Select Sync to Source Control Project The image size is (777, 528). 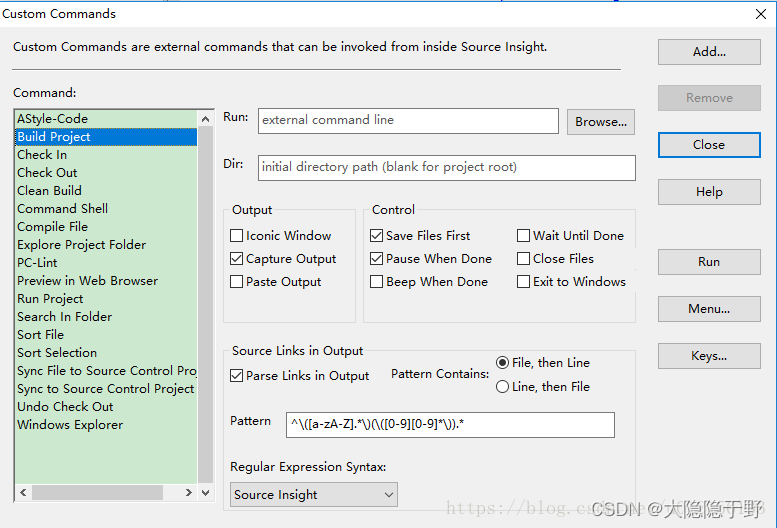106,388
